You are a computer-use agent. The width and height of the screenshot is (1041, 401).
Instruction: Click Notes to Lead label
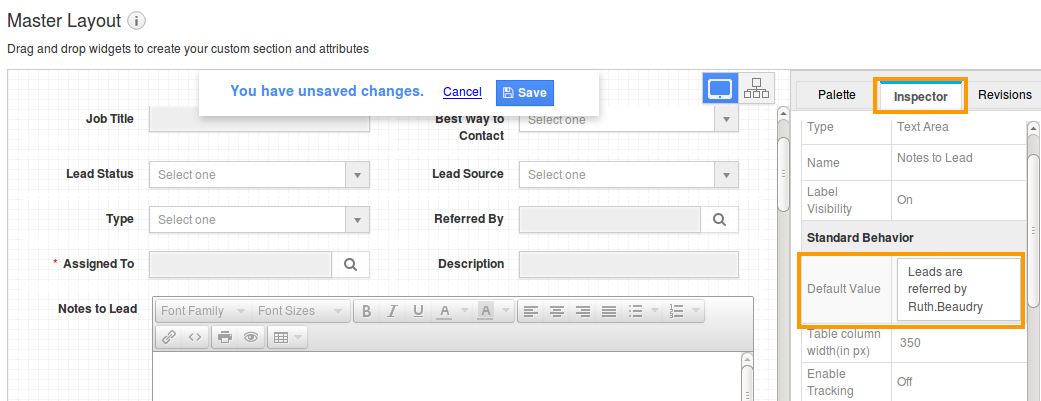[98, 309]
